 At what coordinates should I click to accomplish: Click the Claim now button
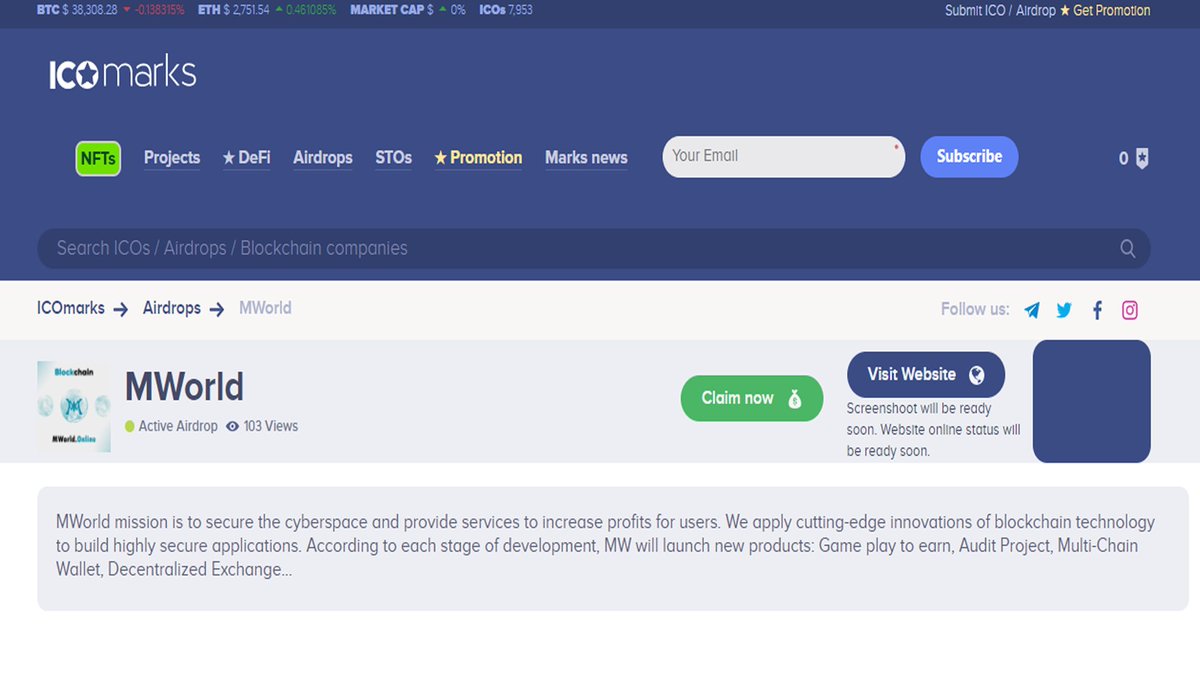(752, 398)
